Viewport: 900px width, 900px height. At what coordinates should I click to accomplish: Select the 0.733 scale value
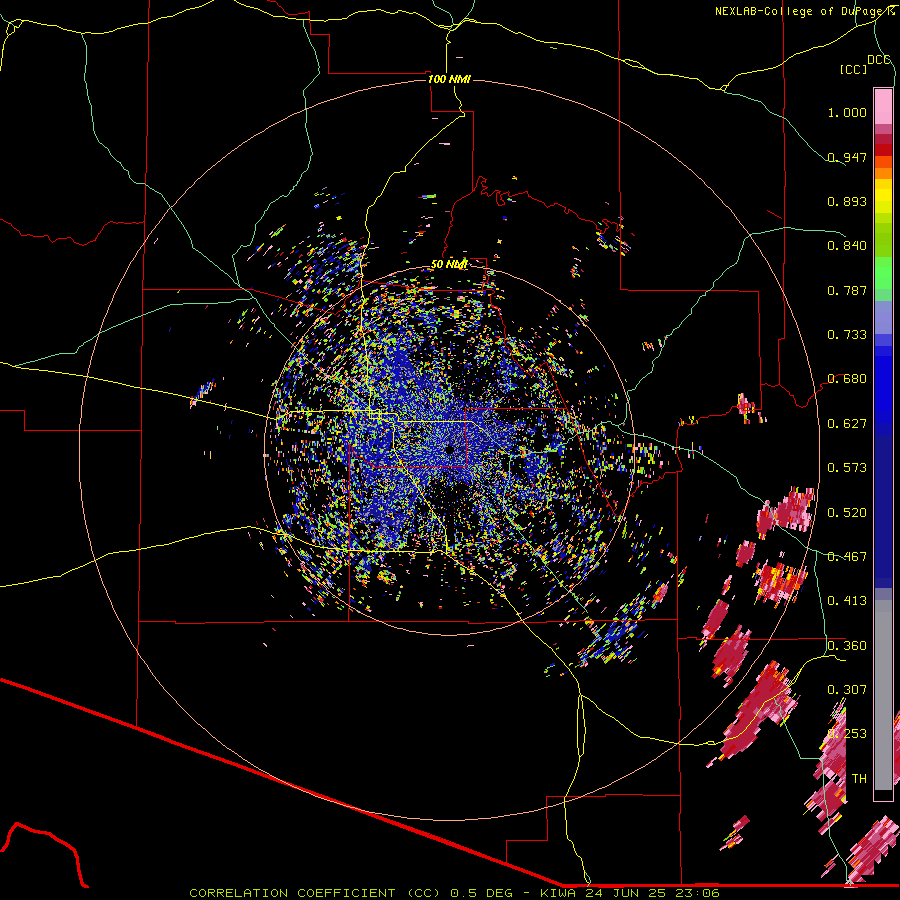tap(847, 335)
